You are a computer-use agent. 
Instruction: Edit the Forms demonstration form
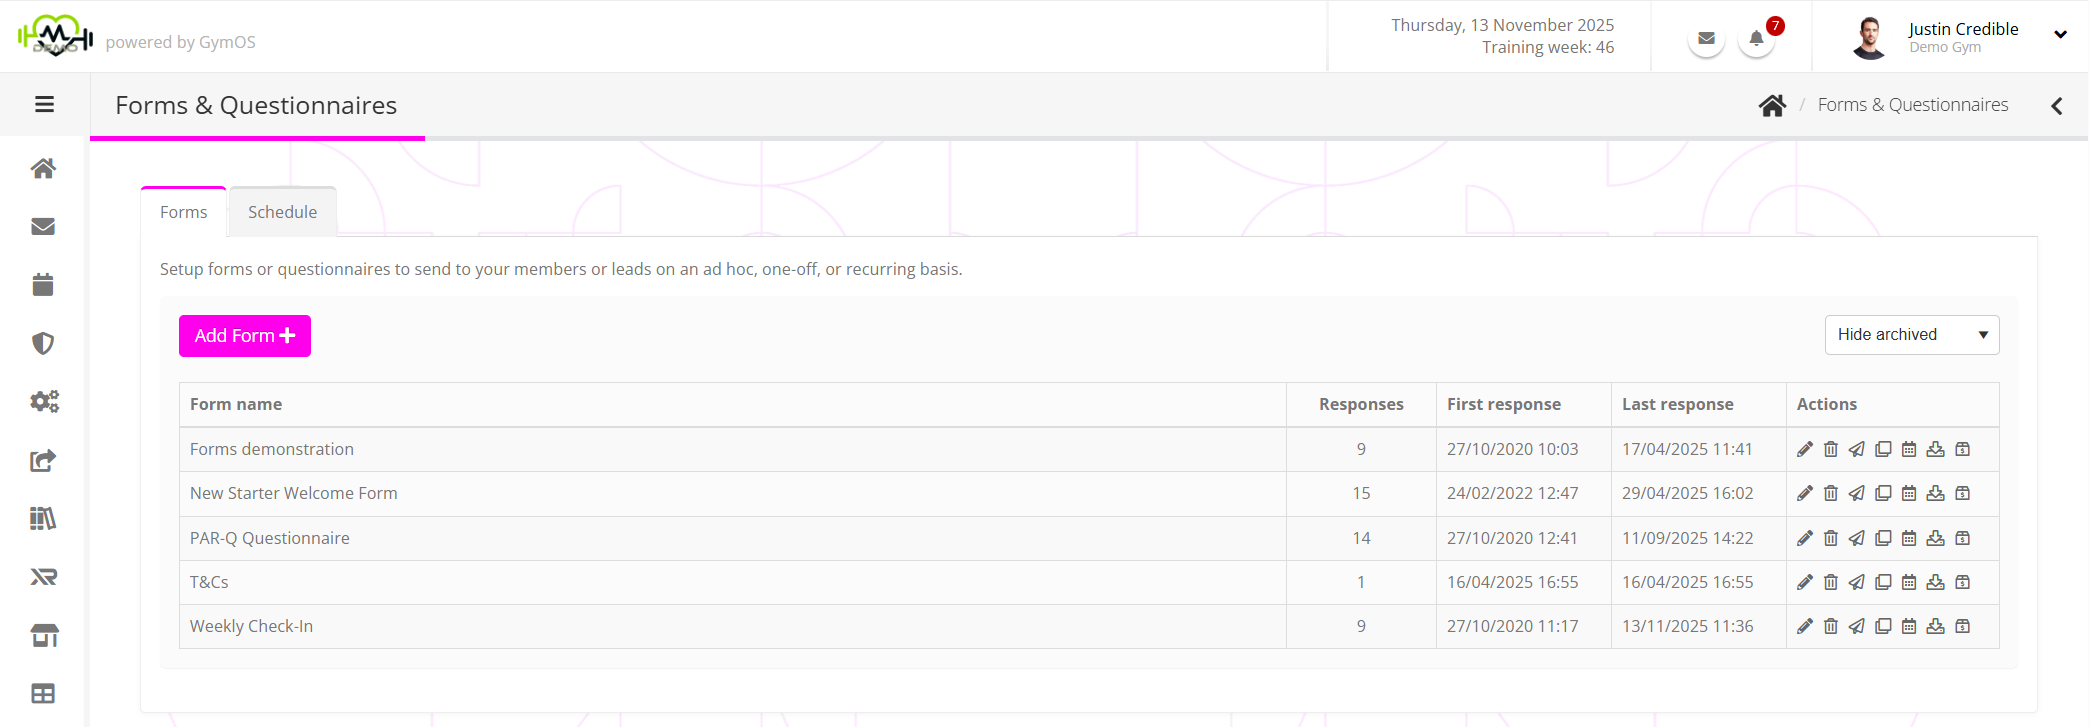coord(1805,449)
